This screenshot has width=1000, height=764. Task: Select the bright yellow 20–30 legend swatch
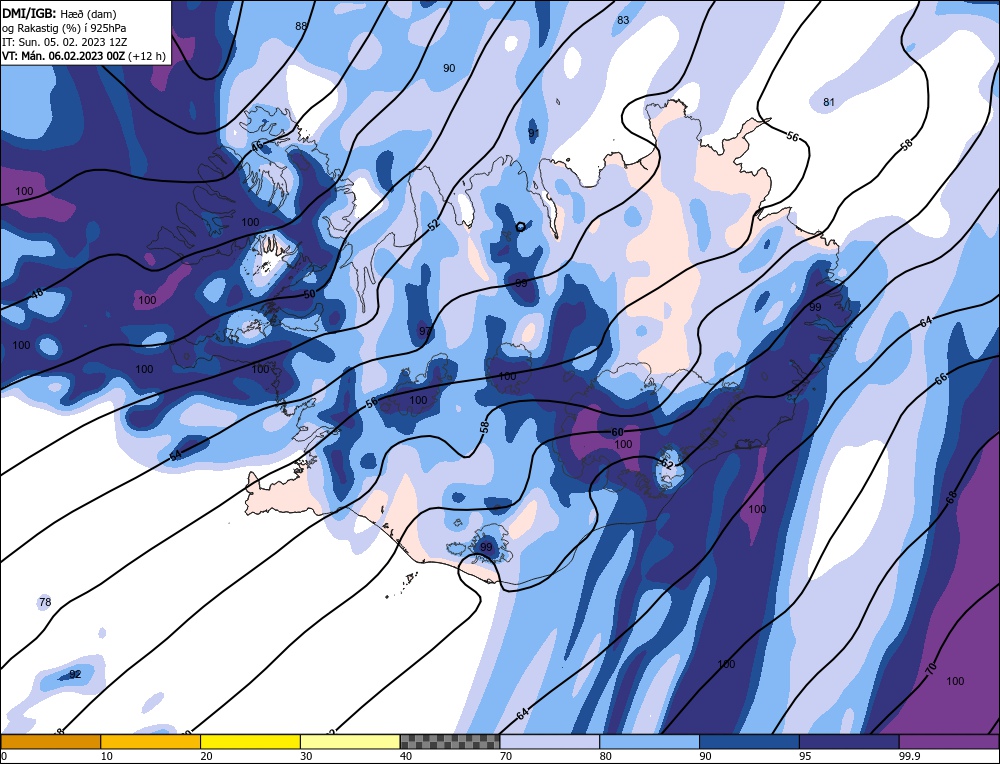tap(250, 741)
